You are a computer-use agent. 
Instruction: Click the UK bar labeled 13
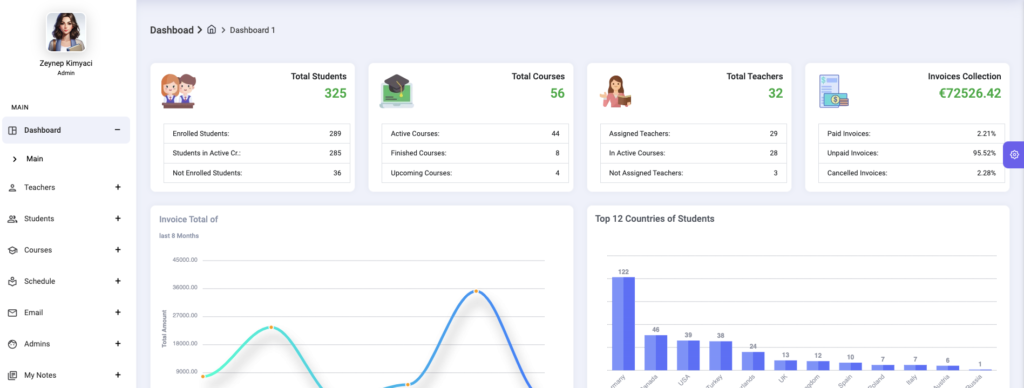tap(786, 366)
